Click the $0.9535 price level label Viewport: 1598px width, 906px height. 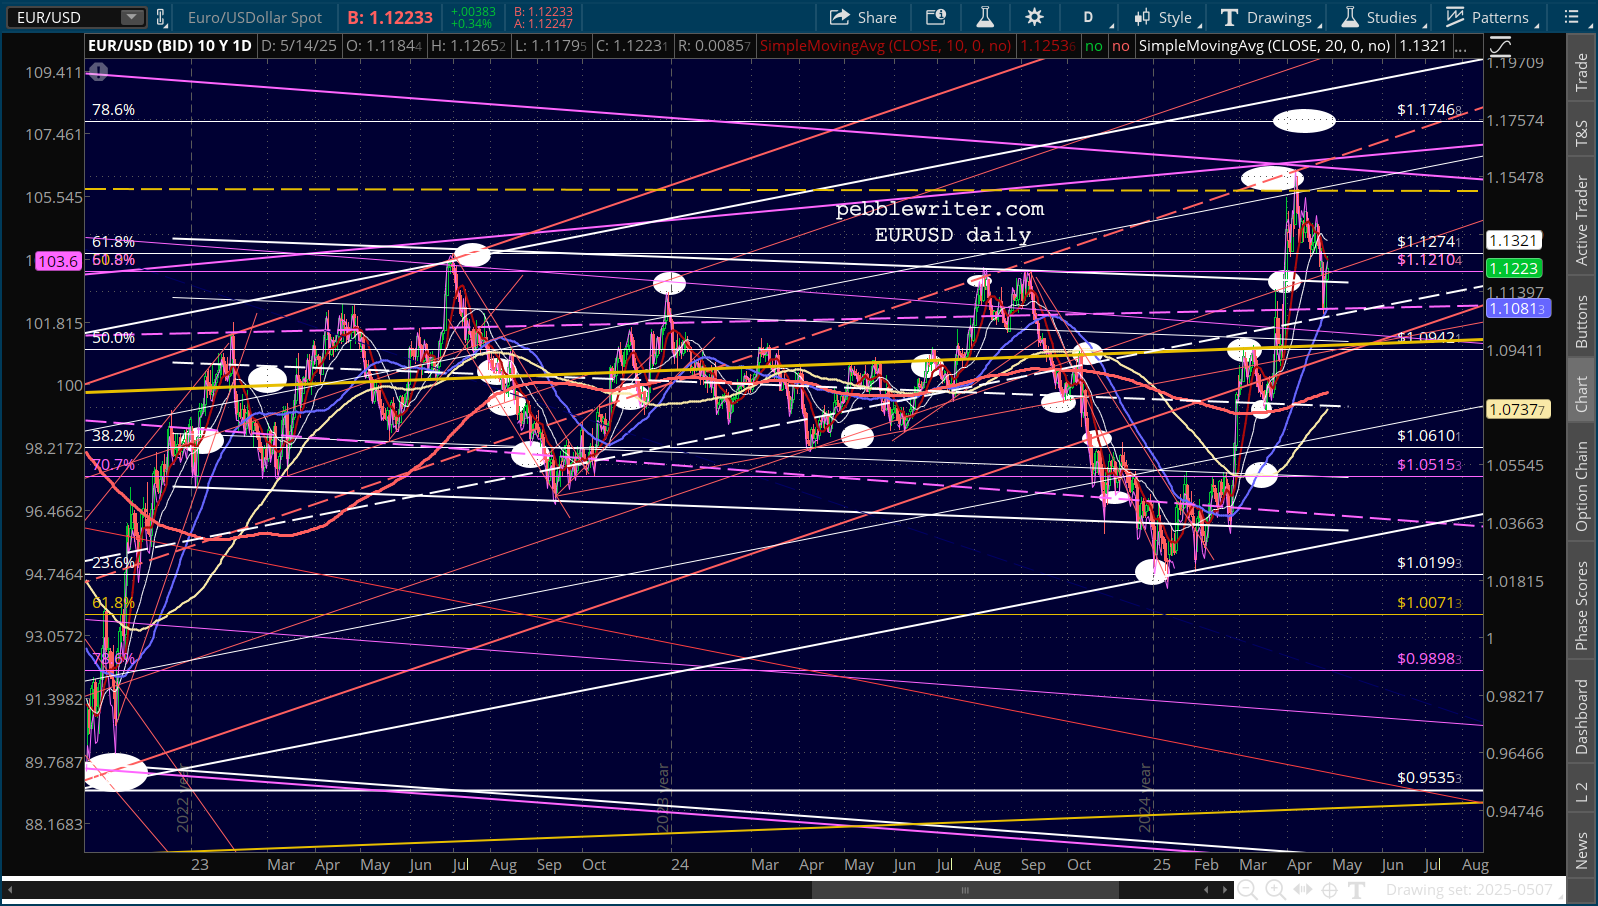(1430, 777)
